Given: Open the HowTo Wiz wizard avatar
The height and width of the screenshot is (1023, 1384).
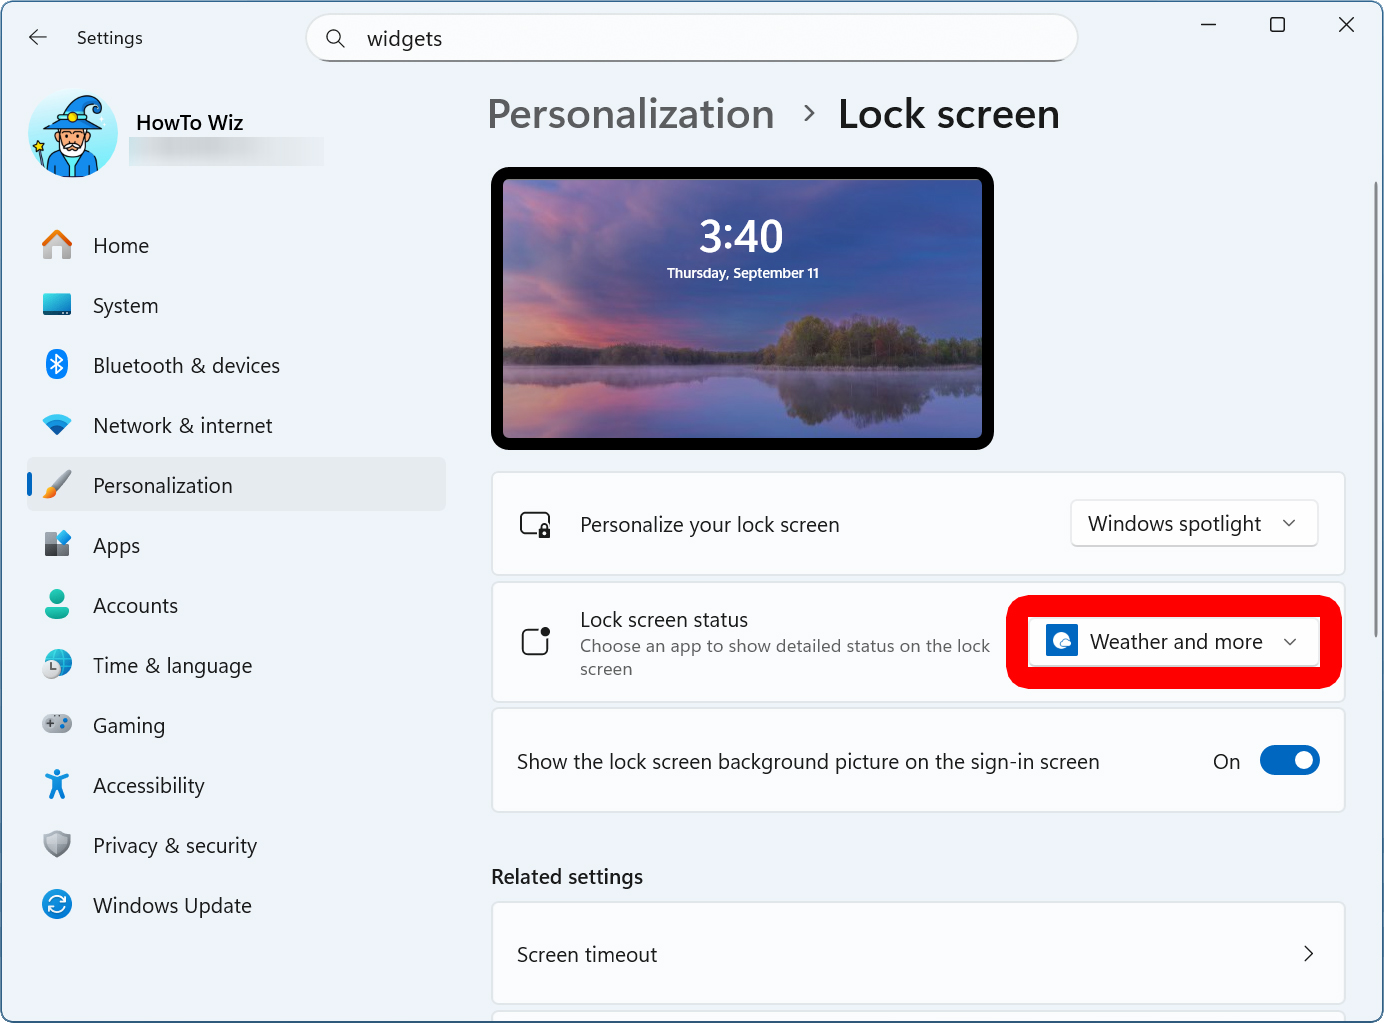Looking at the screenshot, I should [x=73, y=135].
